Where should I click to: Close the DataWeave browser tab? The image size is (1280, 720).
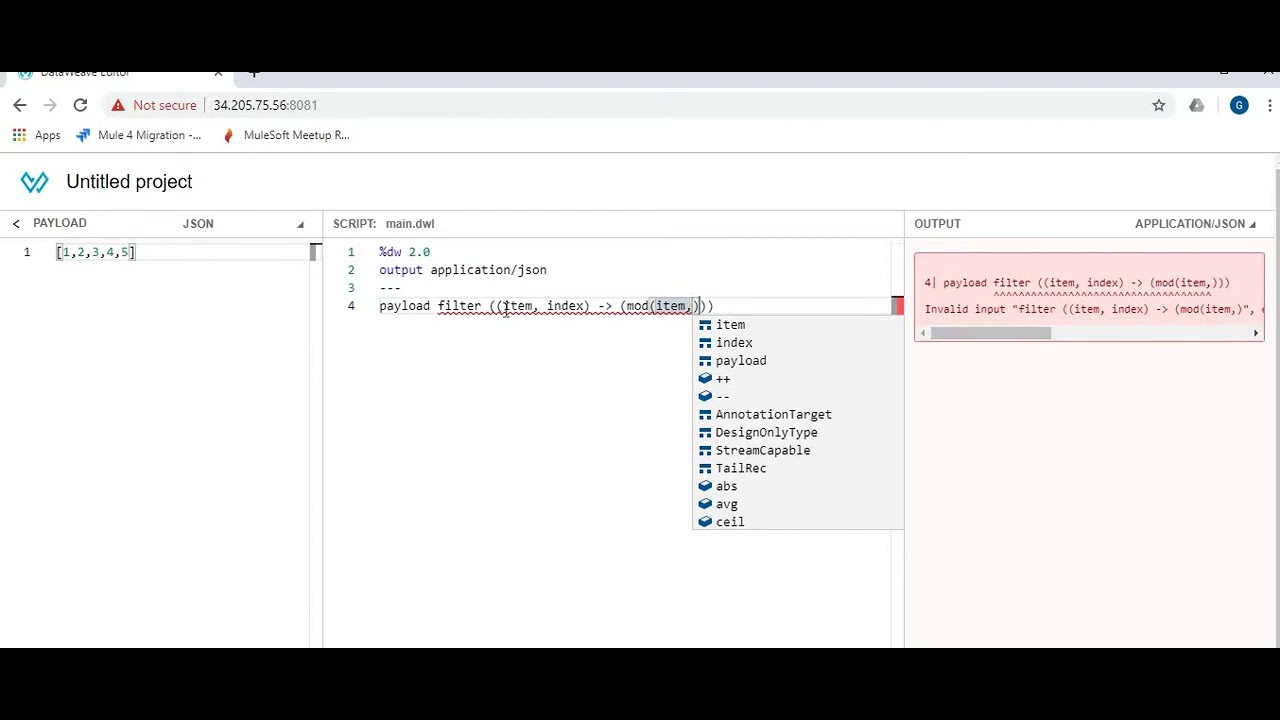[218, 73]
